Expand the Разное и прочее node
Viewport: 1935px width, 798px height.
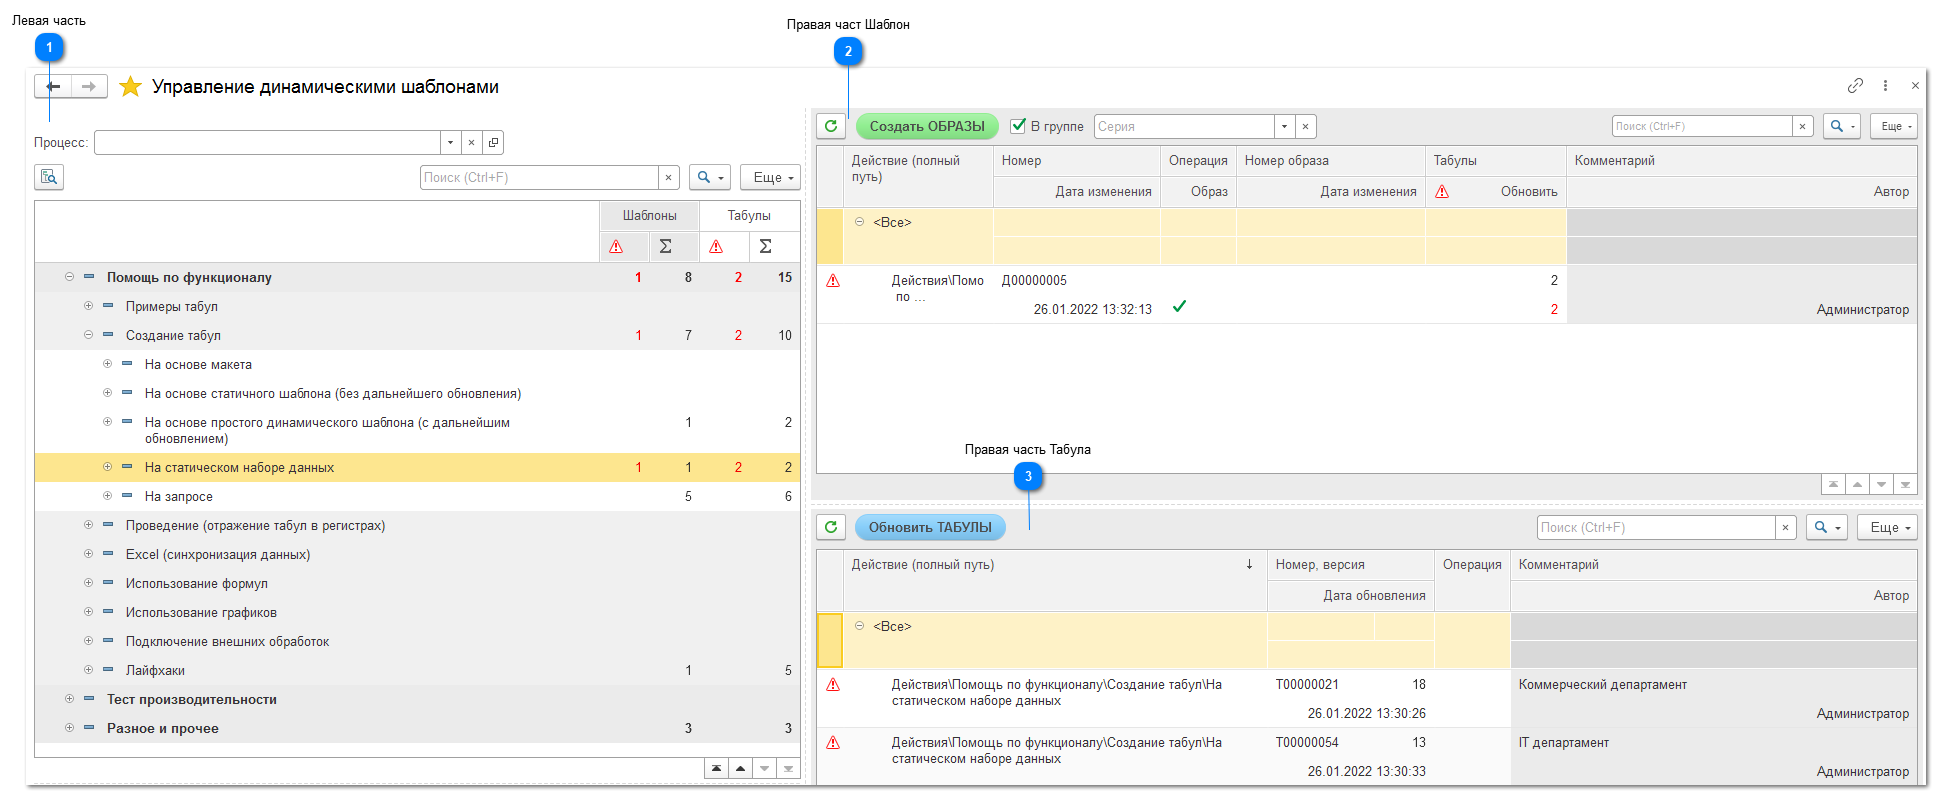point(69,728)
